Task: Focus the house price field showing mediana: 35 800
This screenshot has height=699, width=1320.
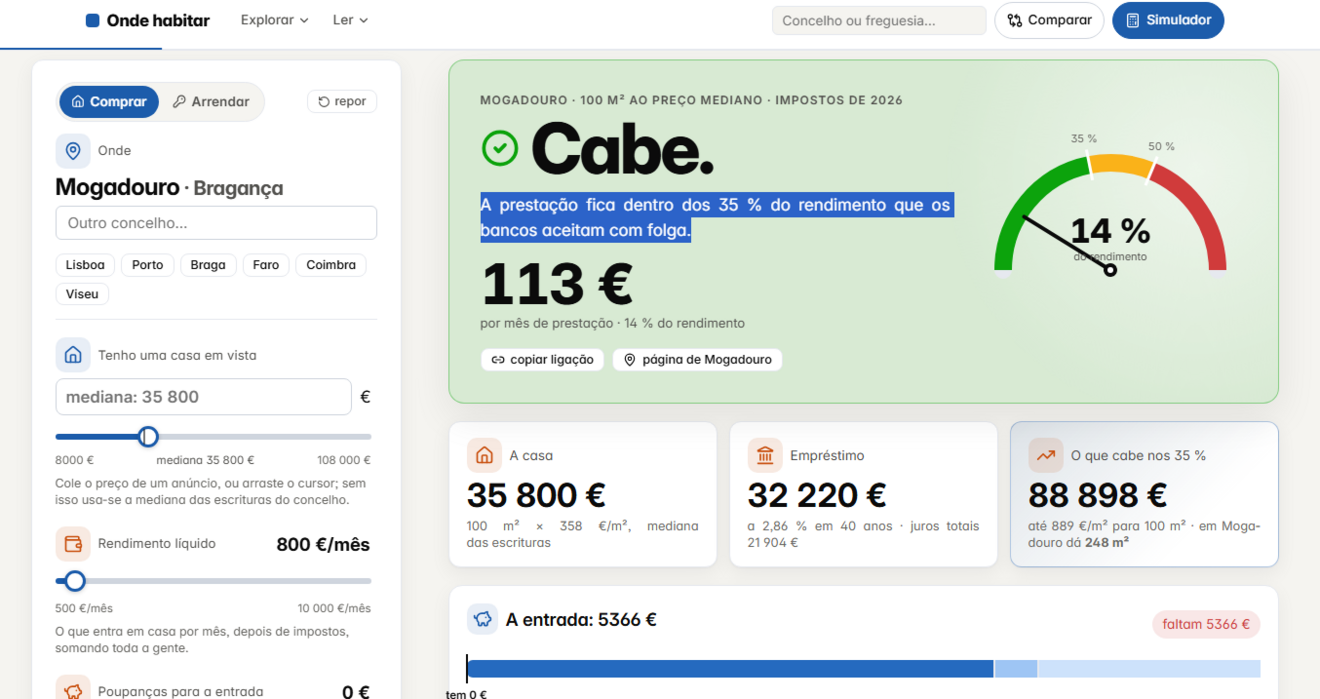Action: [204, 397]
